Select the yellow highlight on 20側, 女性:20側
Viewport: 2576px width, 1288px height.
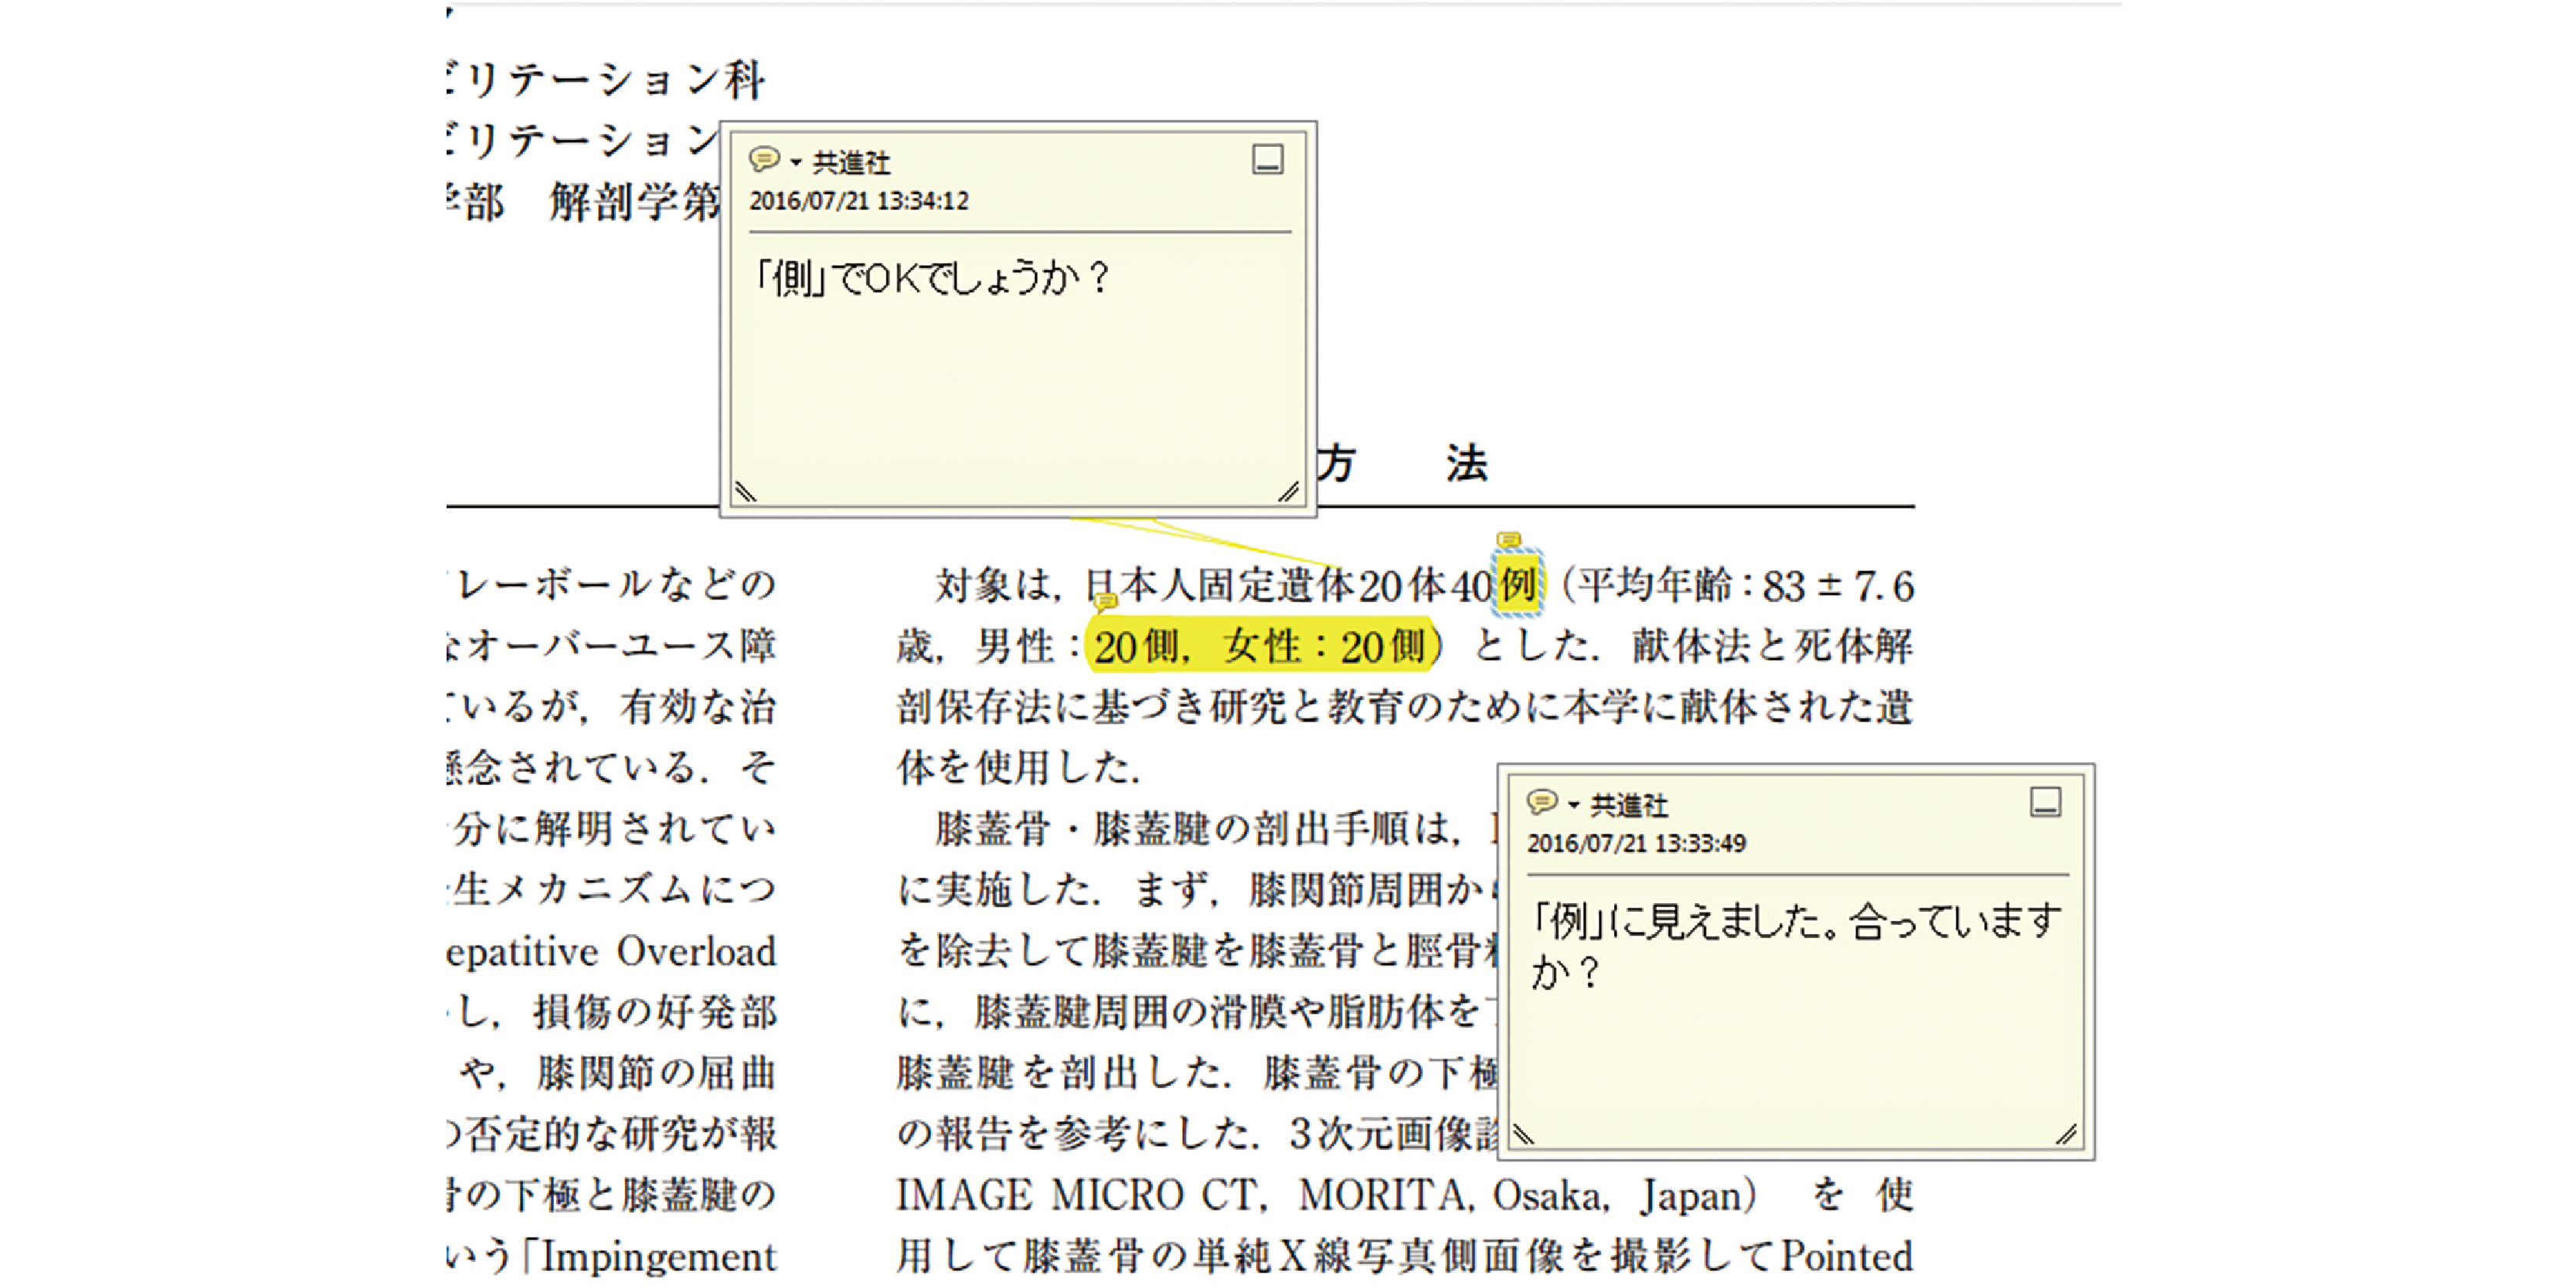pos(1262,646)
